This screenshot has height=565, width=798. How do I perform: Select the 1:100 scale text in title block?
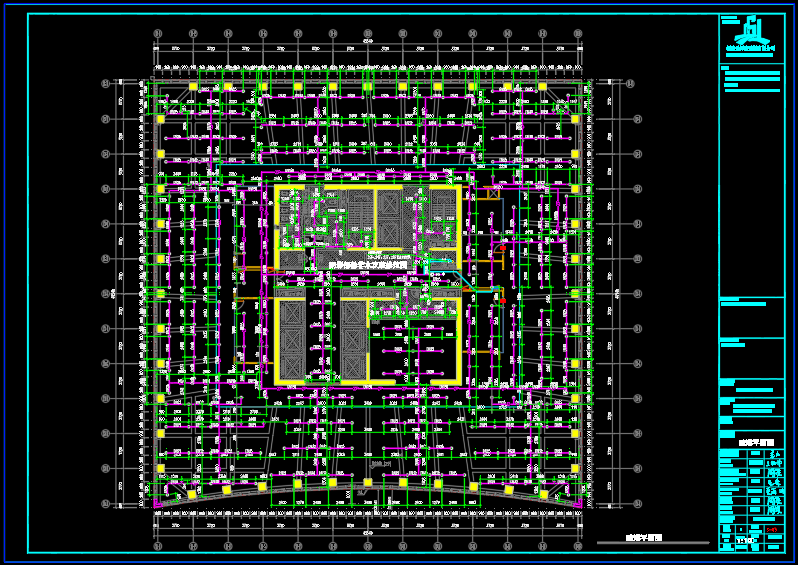click(x=745, y=543)
